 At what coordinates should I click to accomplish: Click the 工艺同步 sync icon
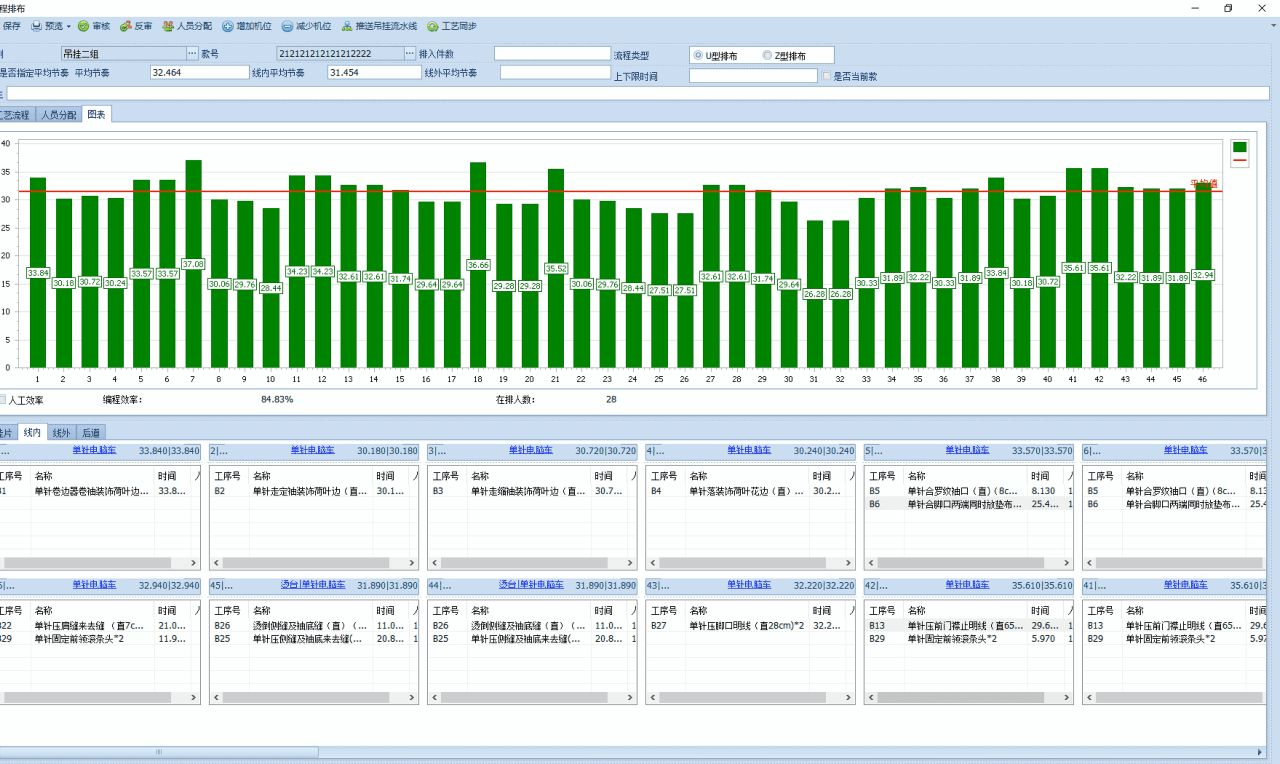click(x=433, y=26)
